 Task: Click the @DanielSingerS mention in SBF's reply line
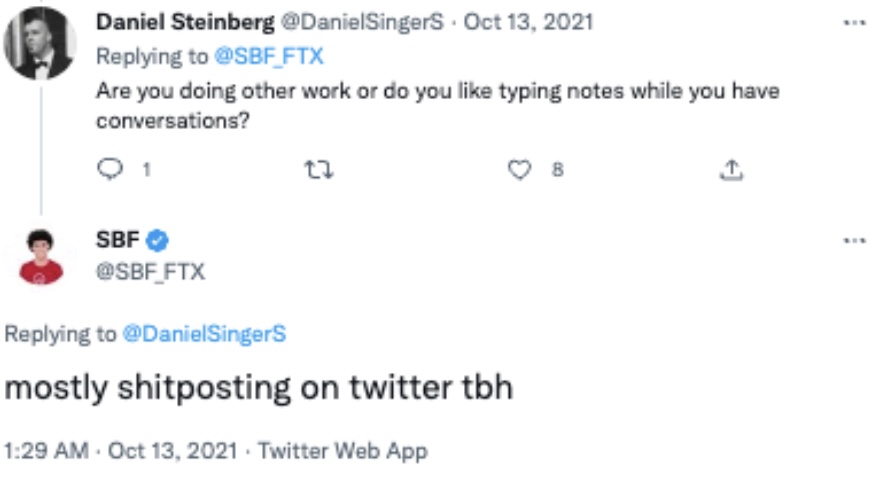click(203, 334)
